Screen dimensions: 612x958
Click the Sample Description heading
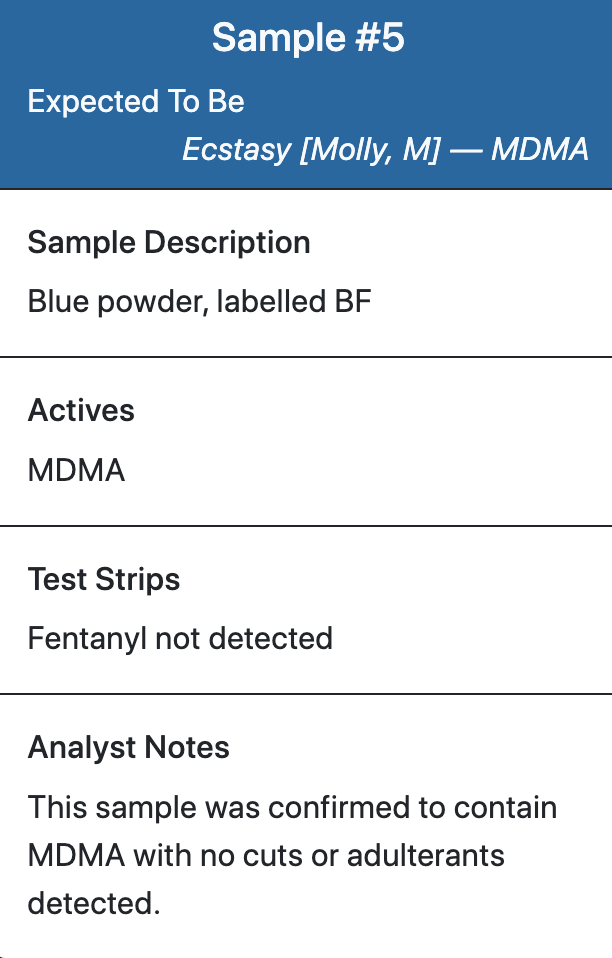[169, 243]
